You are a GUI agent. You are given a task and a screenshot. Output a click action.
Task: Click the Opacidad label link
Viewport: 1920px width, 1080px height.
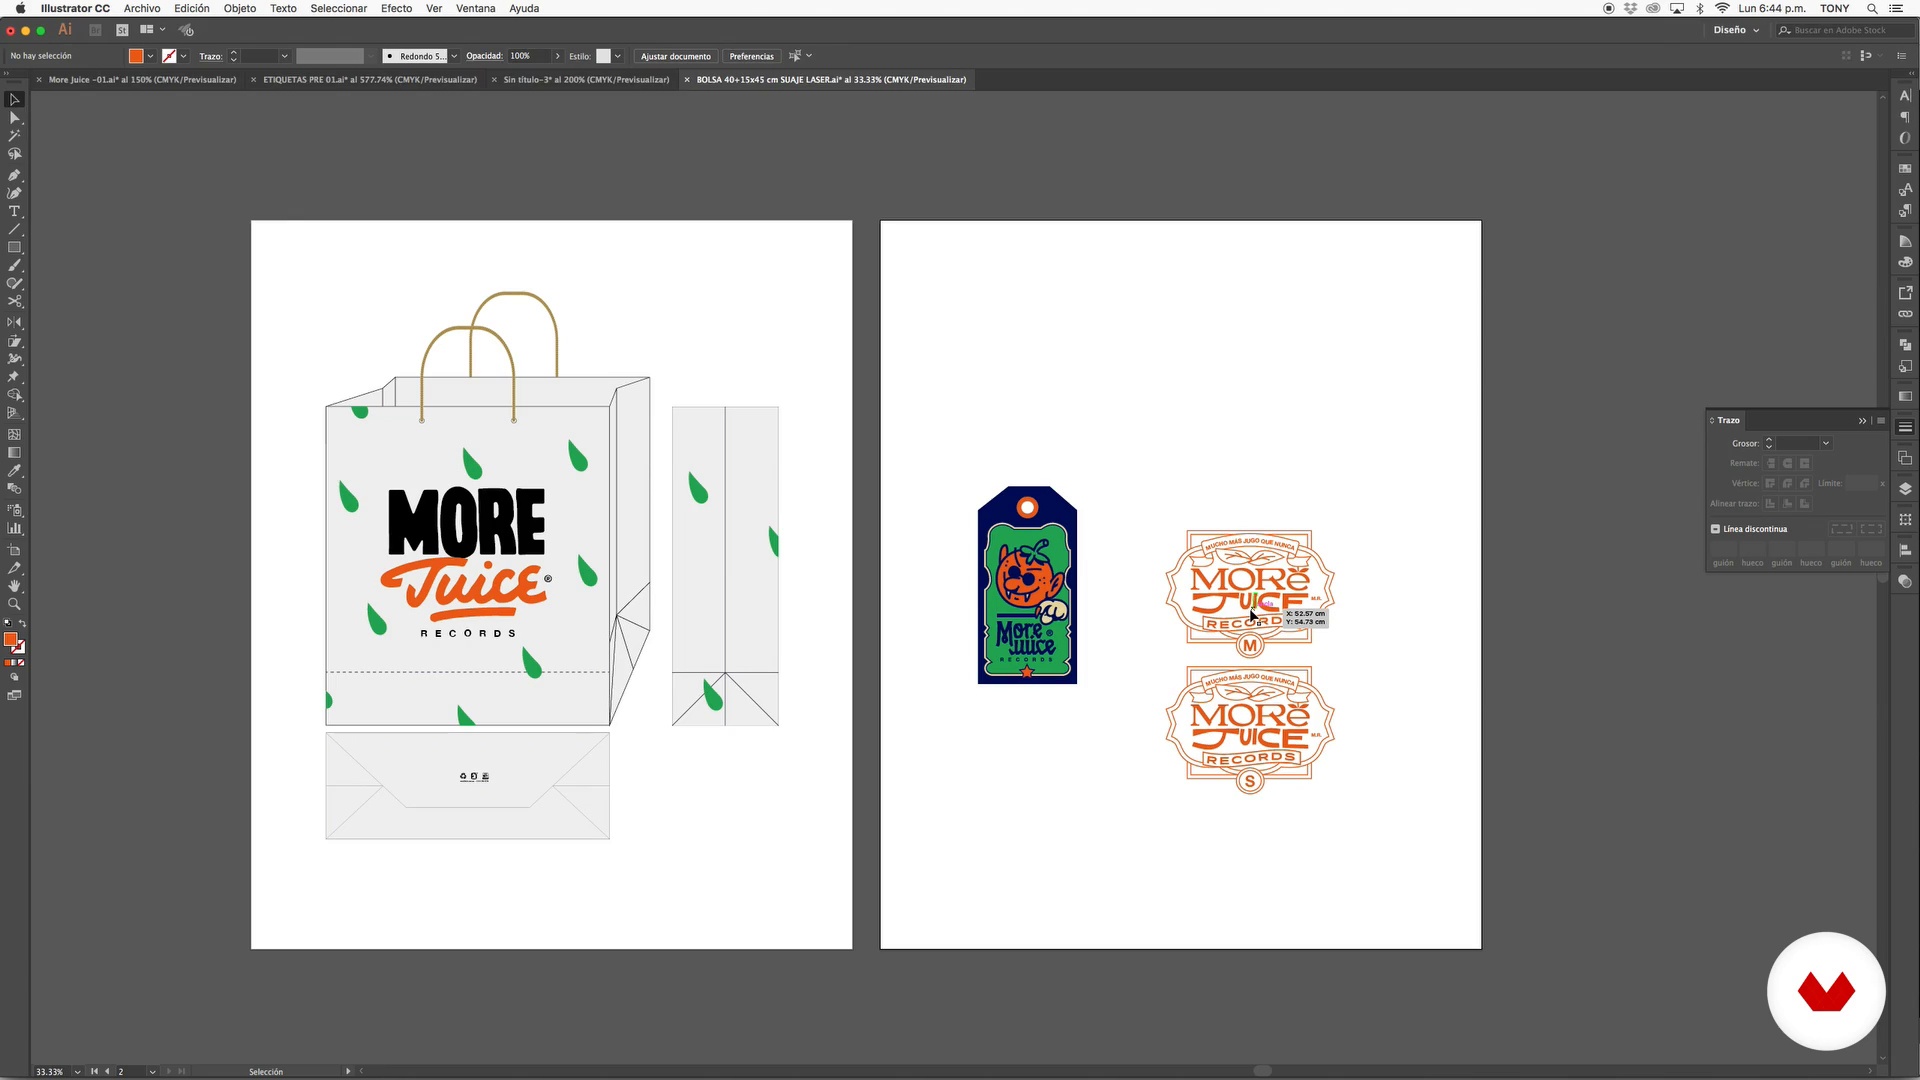pos(484,56)
